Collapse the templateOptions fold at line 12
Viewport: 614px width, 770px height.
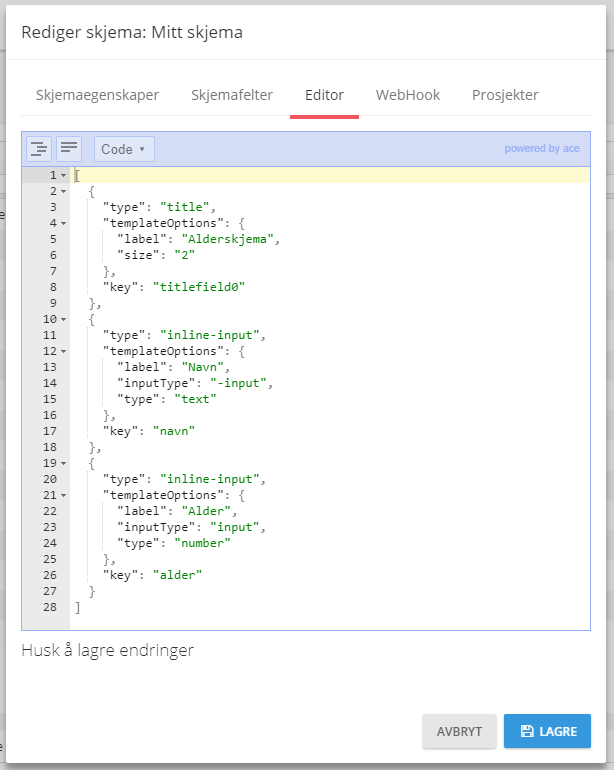[x=63, y=352]
